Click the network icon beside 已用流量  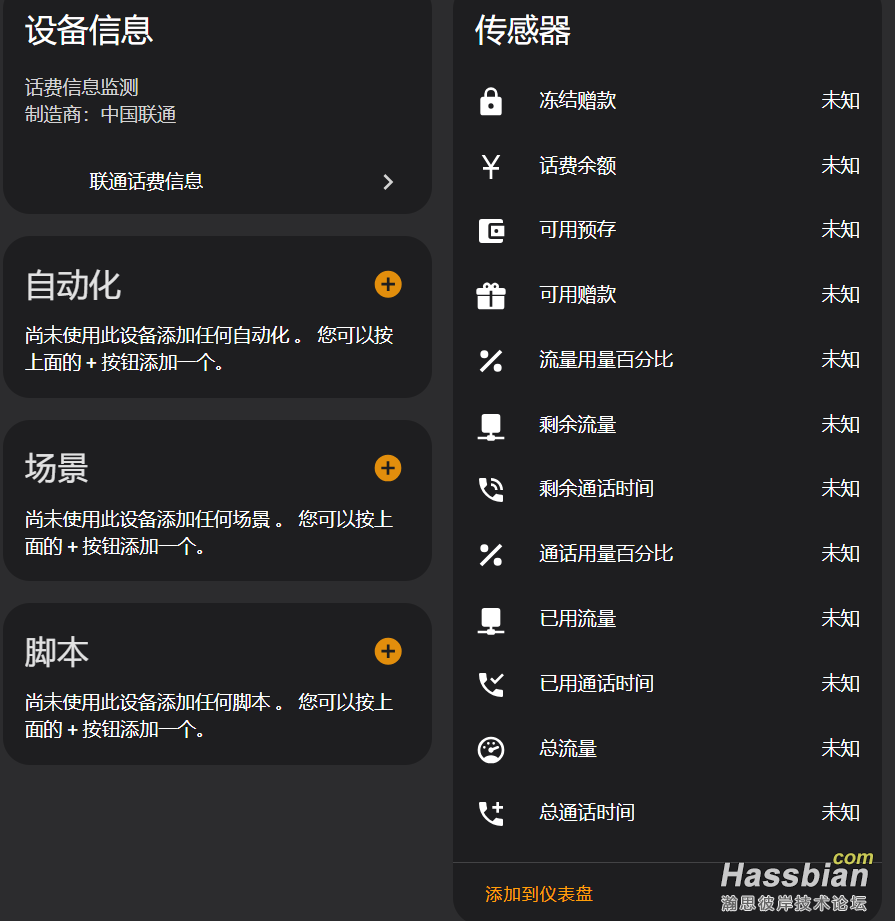(x=491, y=620)
